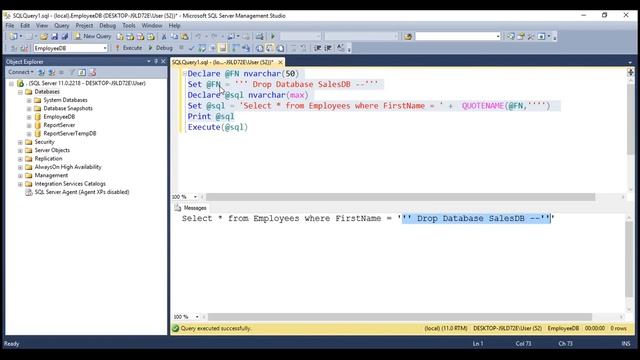The image size is (640, 360).
Task: Click the Display Estimated Execution Plan icon
Action: [x=202, y=48]
